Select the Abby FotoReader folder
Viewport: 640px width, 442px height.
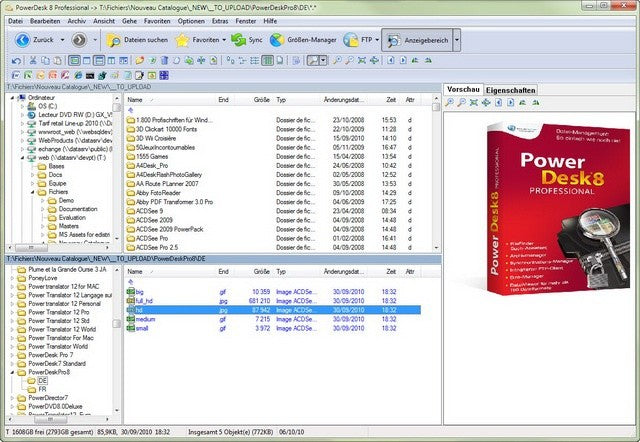tap(158, 193)
